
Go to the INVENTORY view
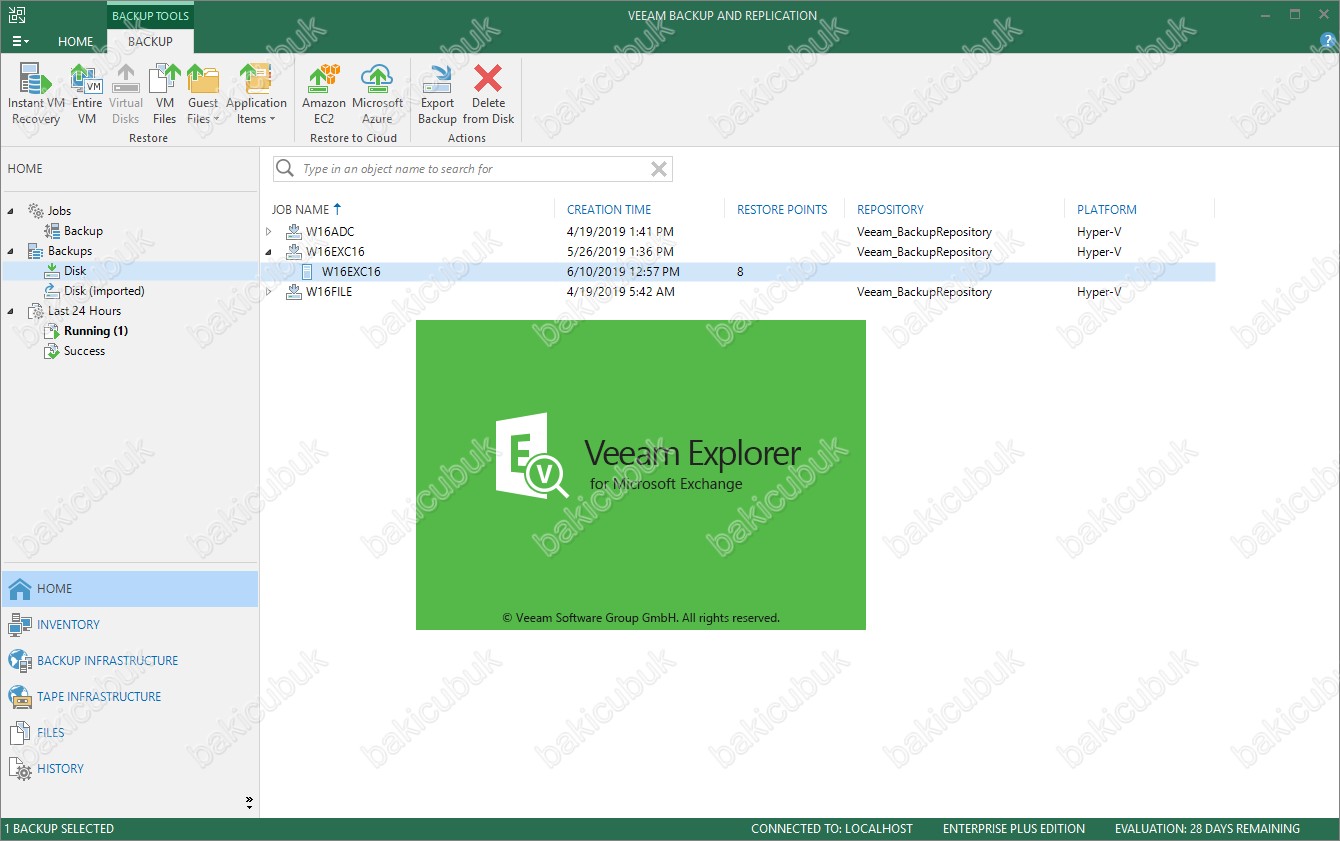(68, 625)
